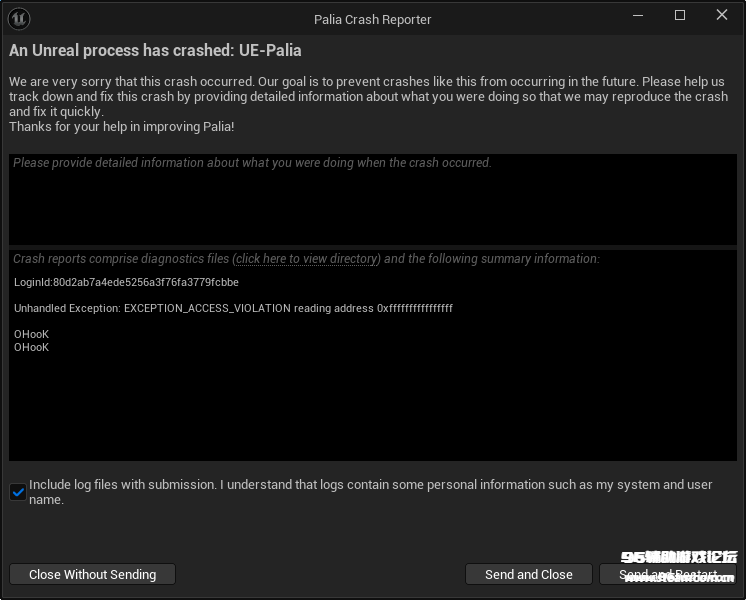
Task: Minimize the Palia Crash Reporter window
Action: (638, 16)
